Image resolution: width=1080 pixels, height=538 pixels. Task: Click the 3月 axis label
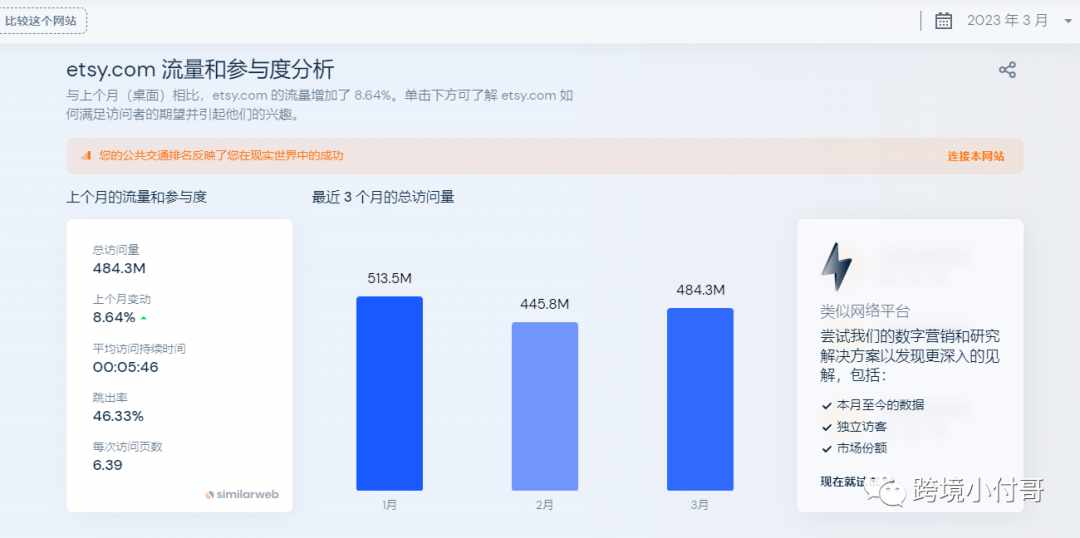pos(700,505)
